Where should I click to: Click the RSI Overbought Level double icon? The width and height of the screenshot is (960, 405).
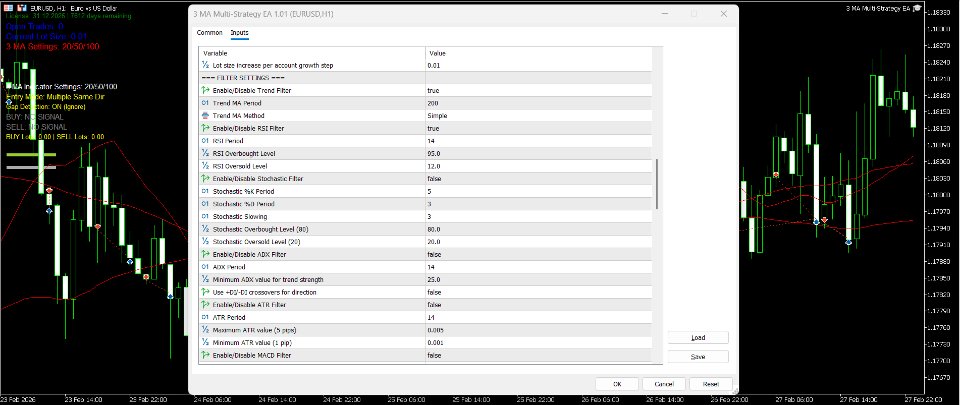tap(205, 154)
